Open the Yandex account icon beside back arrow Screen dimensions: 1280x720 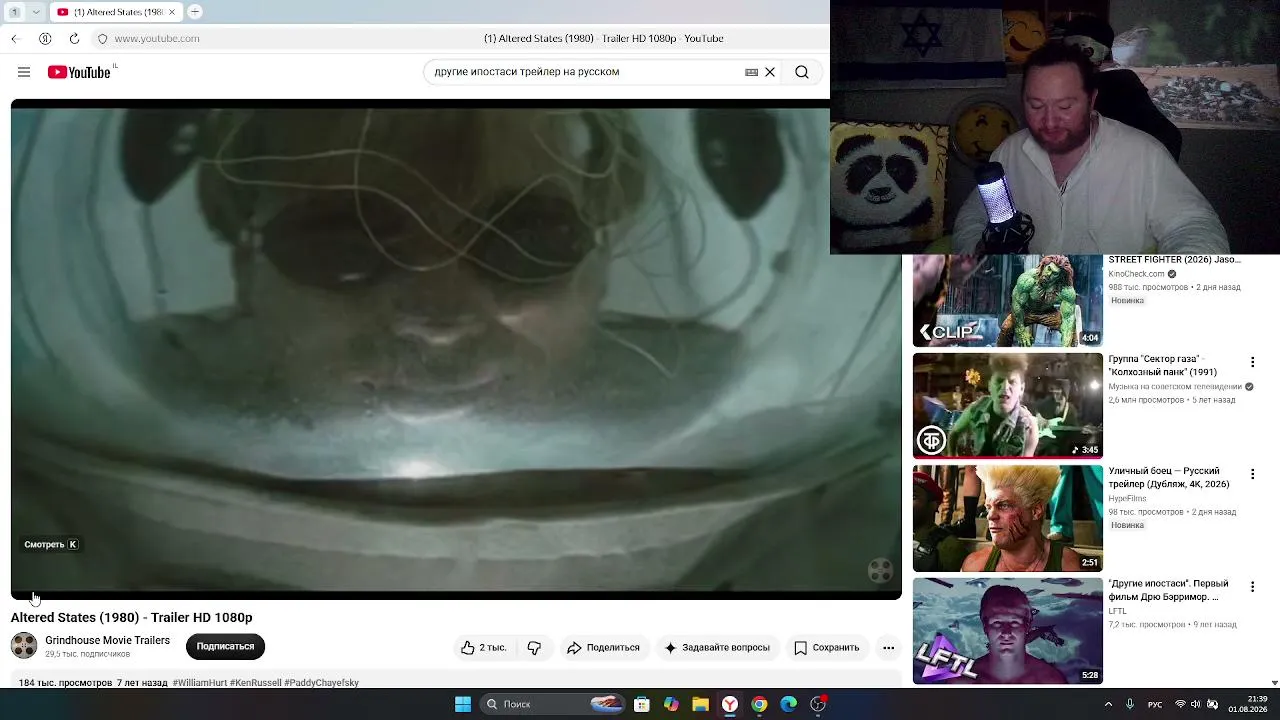point(45,38)
